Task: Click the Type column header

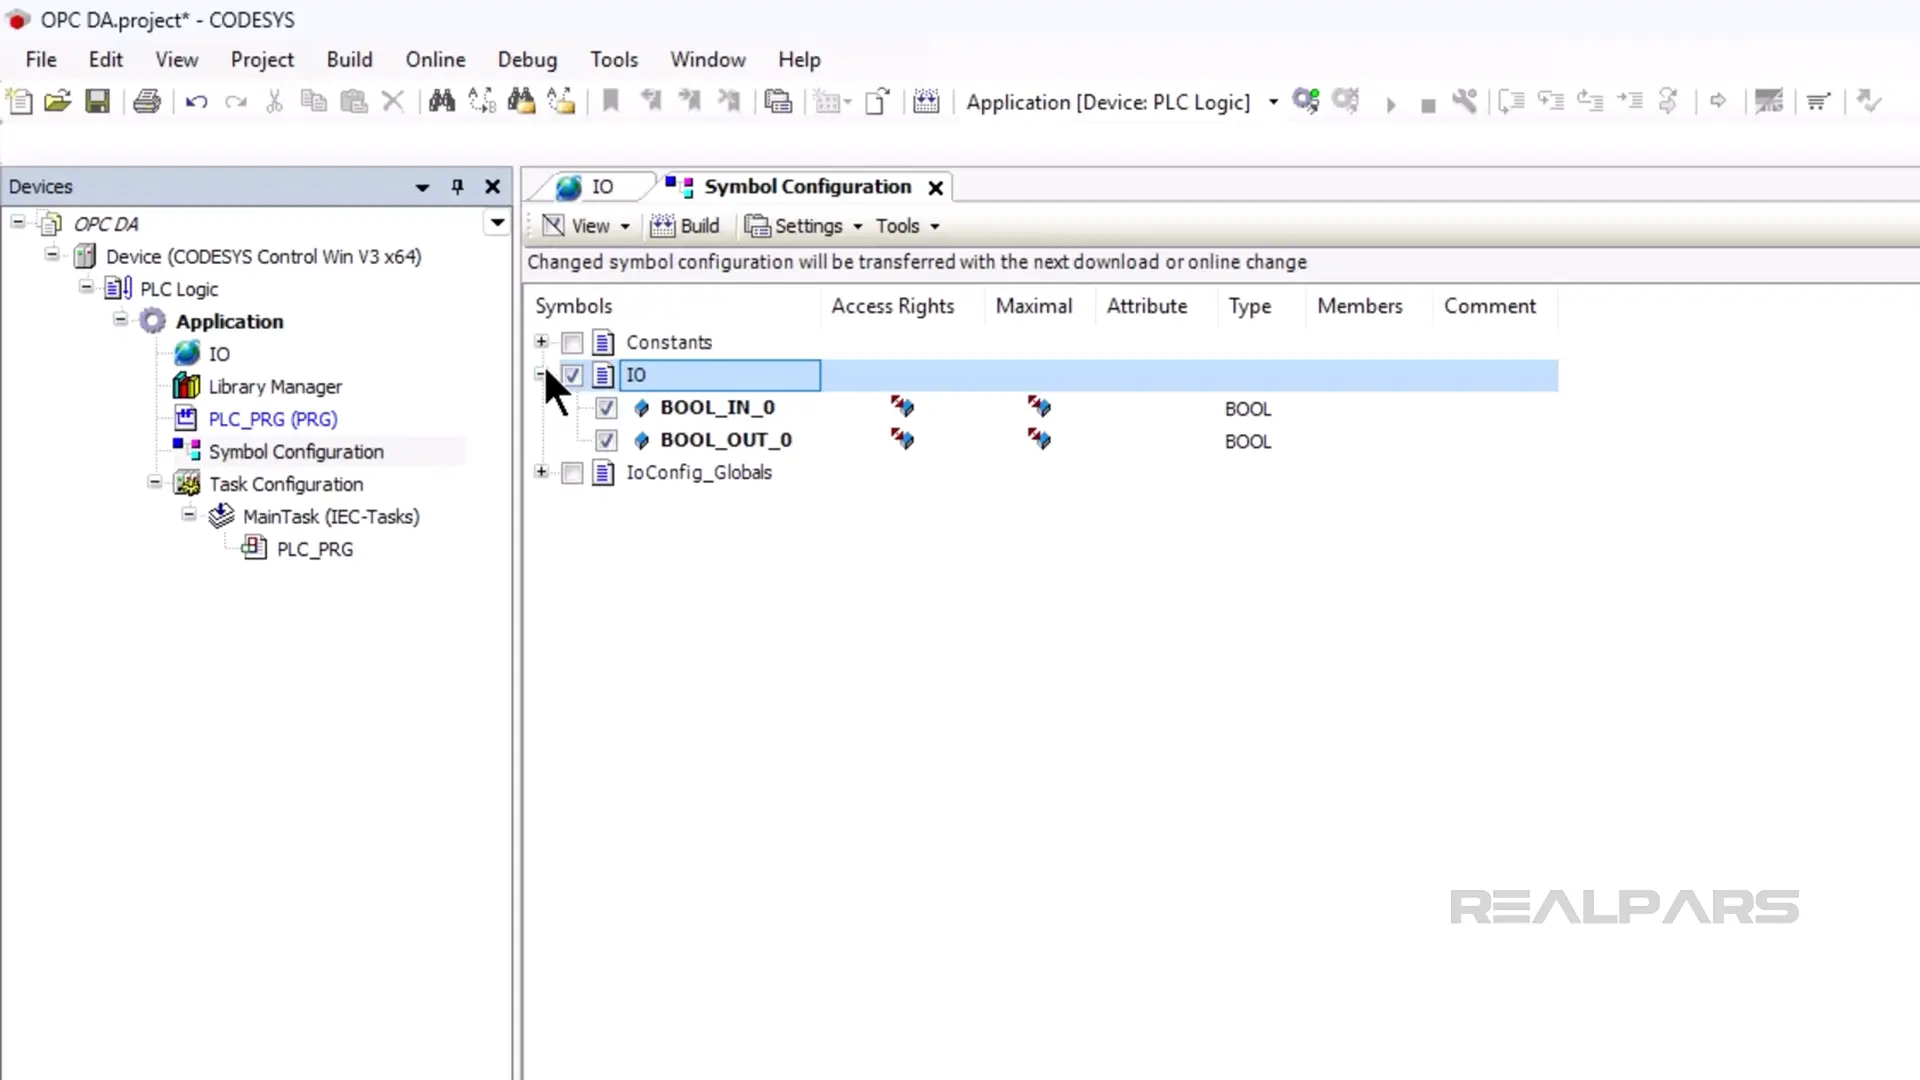Action: click(x=1249, y=306)
